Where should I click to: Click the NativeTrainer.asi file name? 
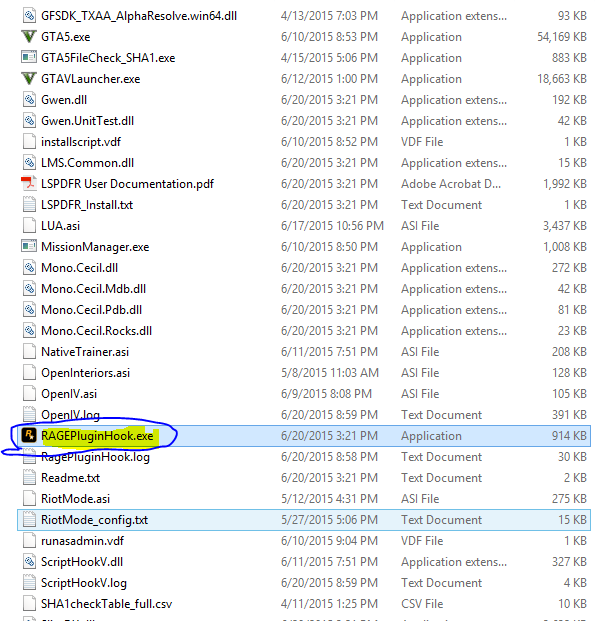coord(84,352)
